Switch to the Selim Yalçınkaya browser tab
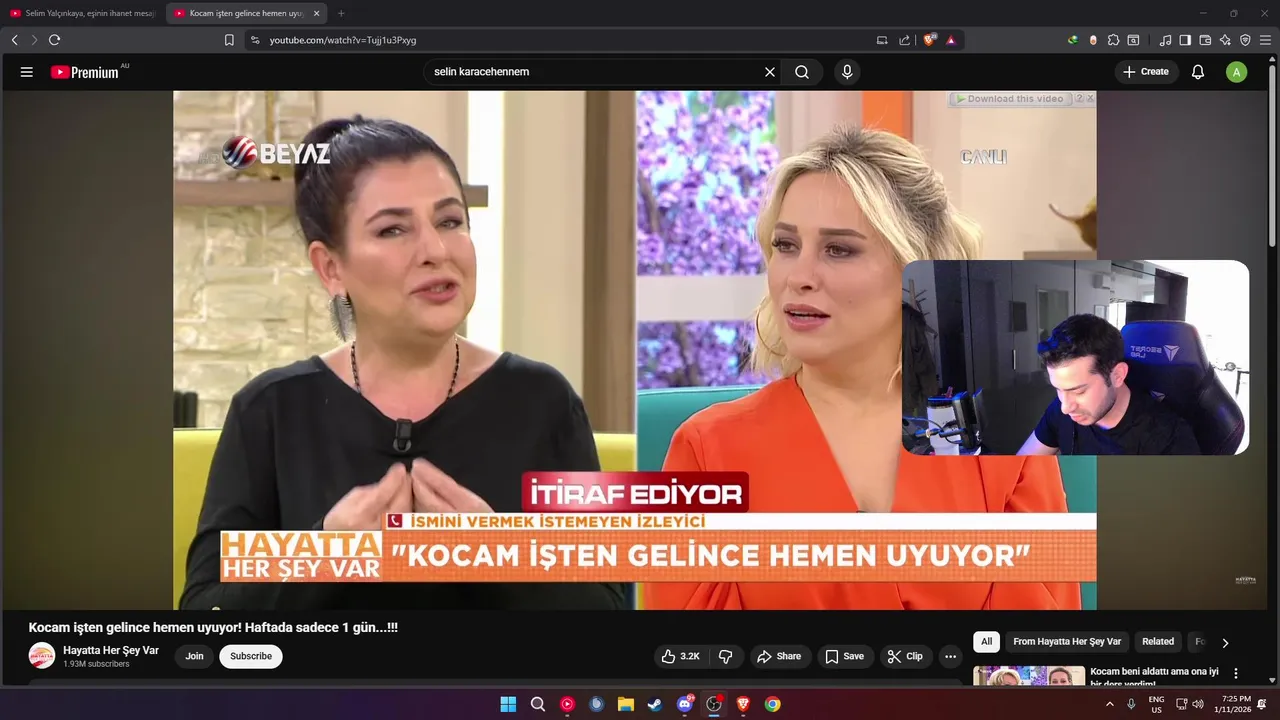 (x=82, y=13)
